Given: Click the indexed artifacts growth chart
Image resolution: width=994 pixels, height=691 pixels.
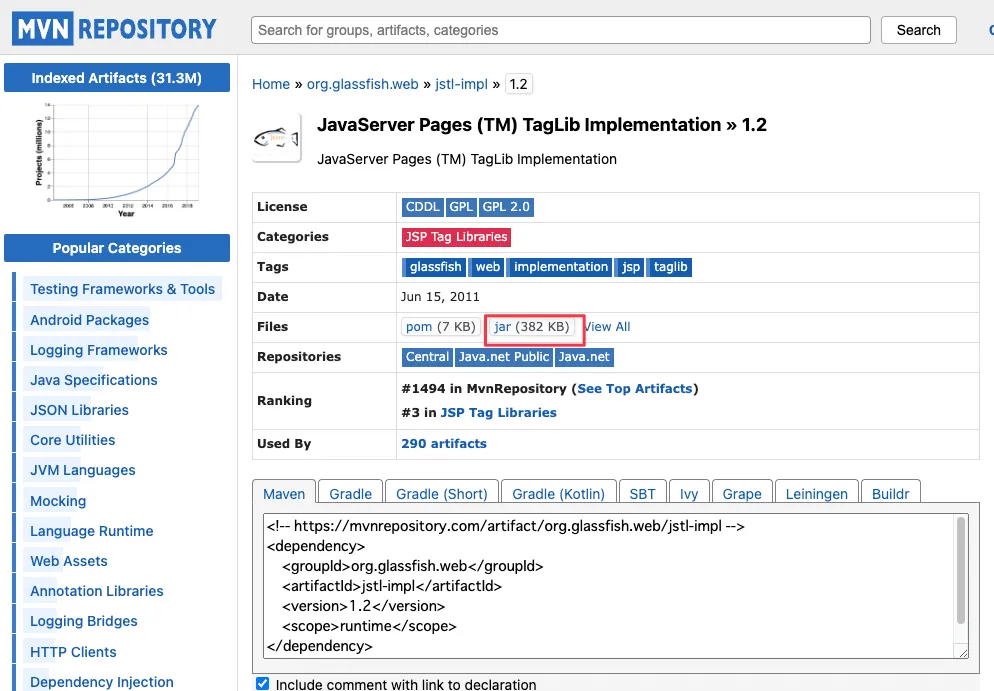Looking at the screenshot, I should 118,160.
